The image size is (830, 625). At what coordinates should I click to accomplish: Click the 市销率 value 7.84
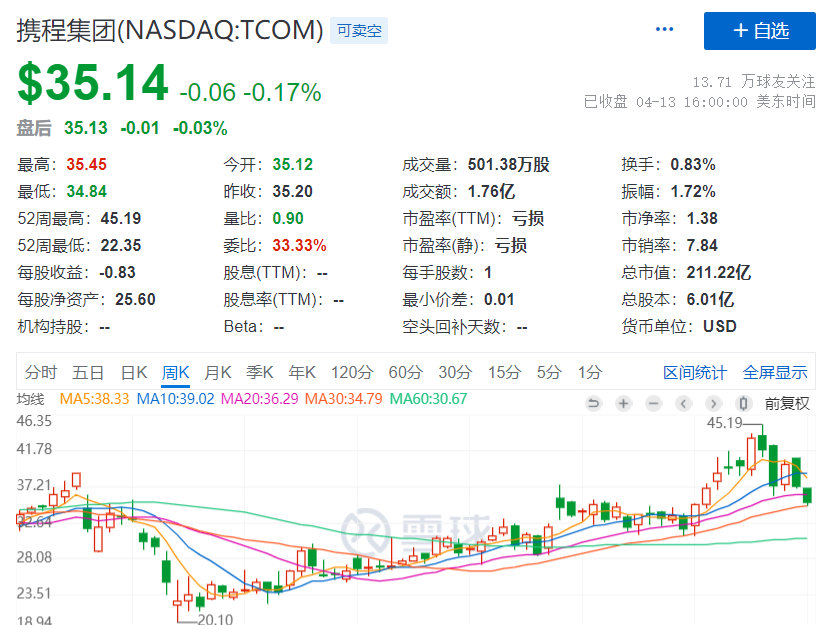pyautogui.click(x=702, y=246)
